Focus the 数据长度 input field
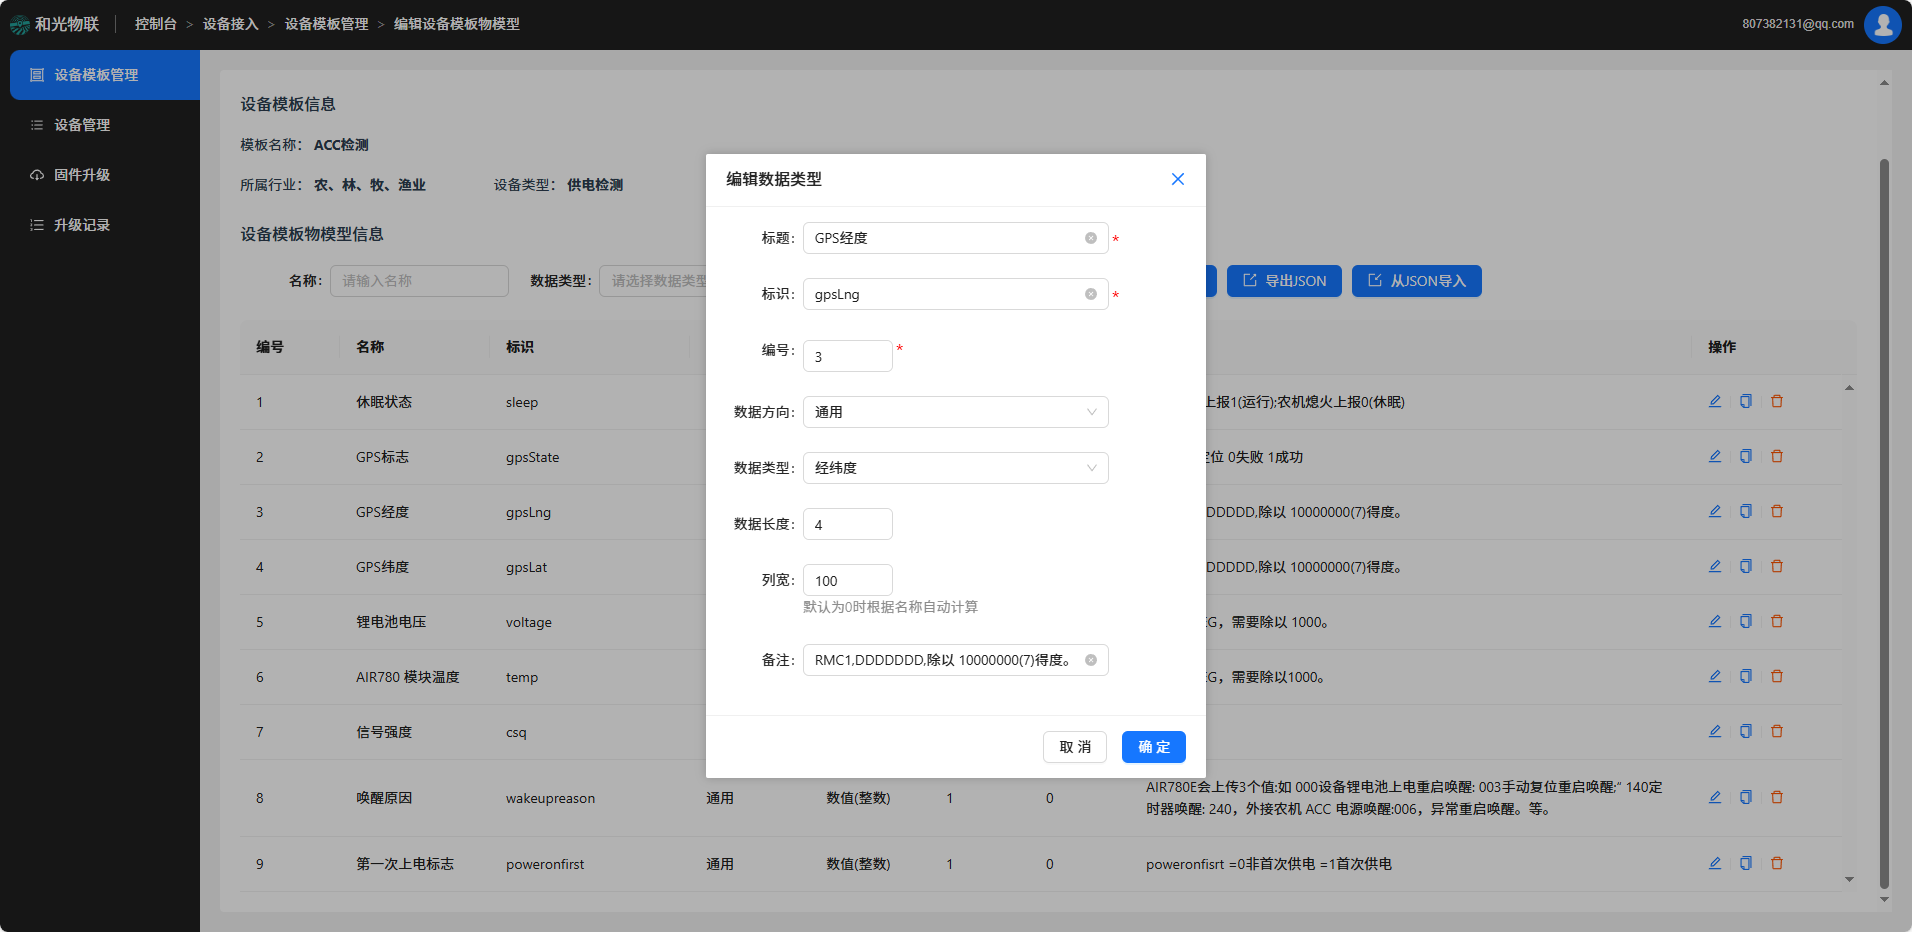Screen dimensions: 1912x932 coord(848,524)
